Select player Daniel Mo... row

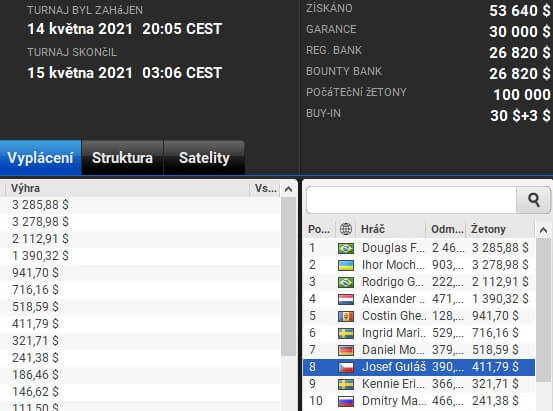(419, 350)
